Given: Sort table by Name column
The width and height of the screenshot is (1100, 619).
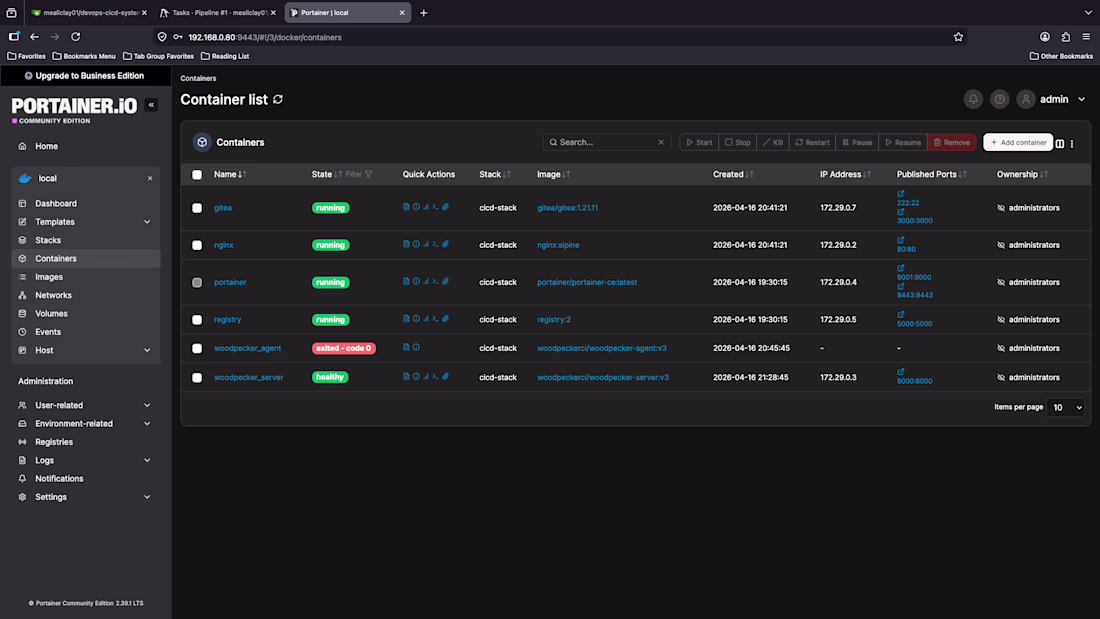Looking at the screenshot, I should [x=230, y=174].
